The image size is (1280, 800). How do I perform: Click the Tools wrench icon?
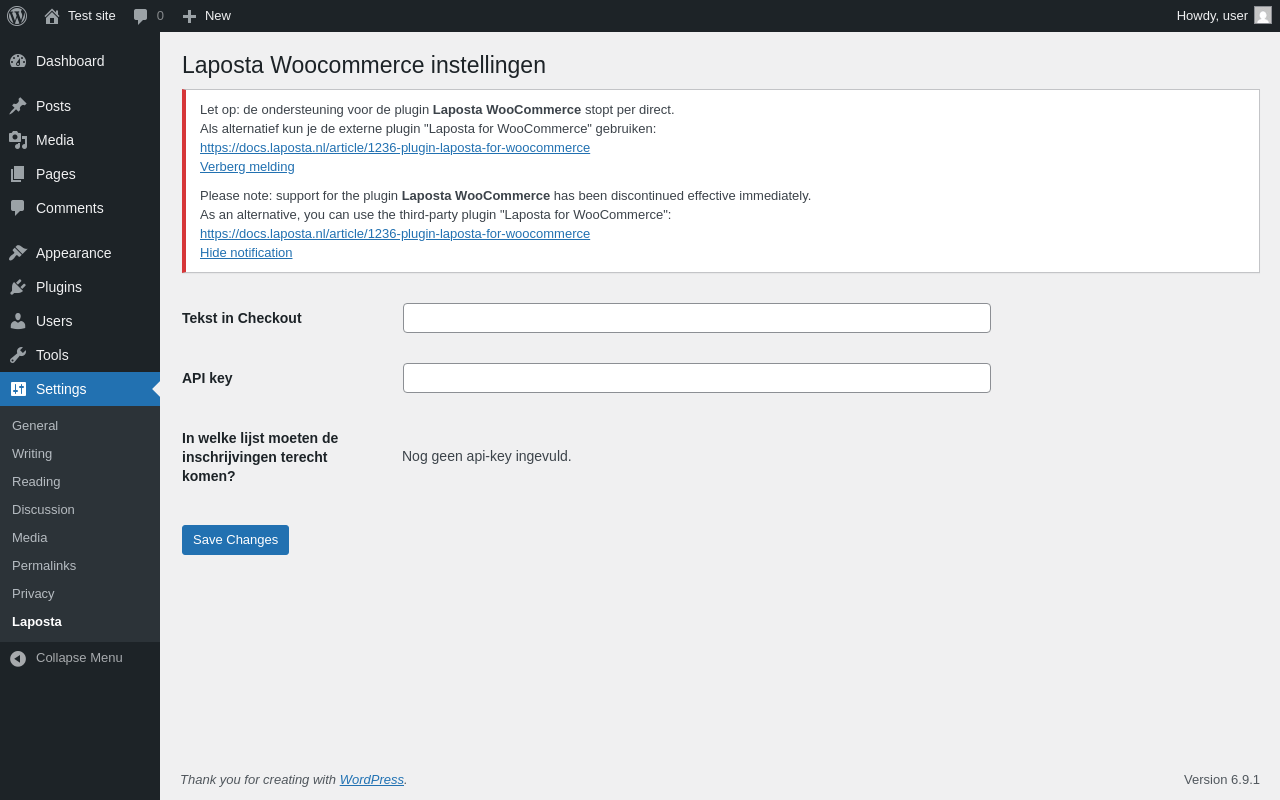(18, 355)
